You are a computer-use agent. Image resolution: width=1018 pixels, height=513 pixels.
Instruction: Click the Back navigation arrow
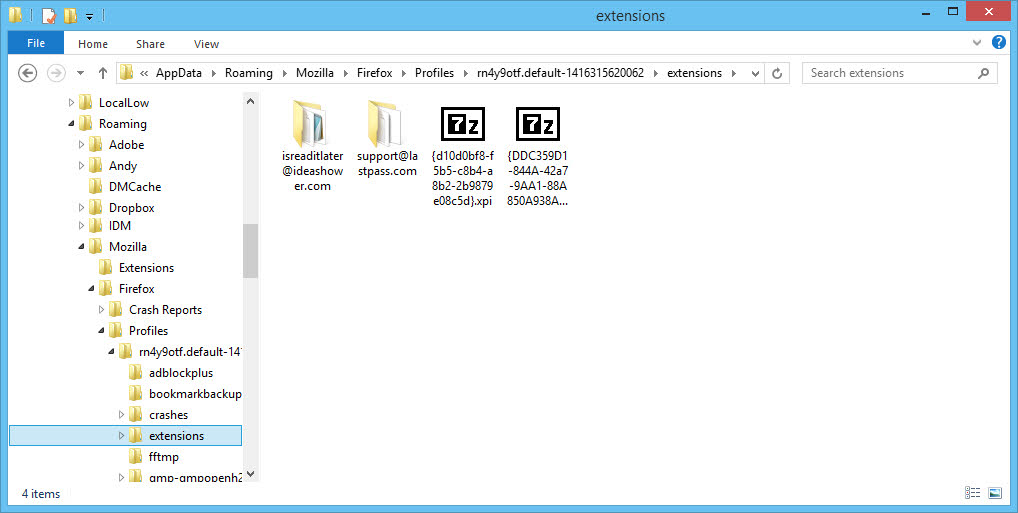pos(27,73)
